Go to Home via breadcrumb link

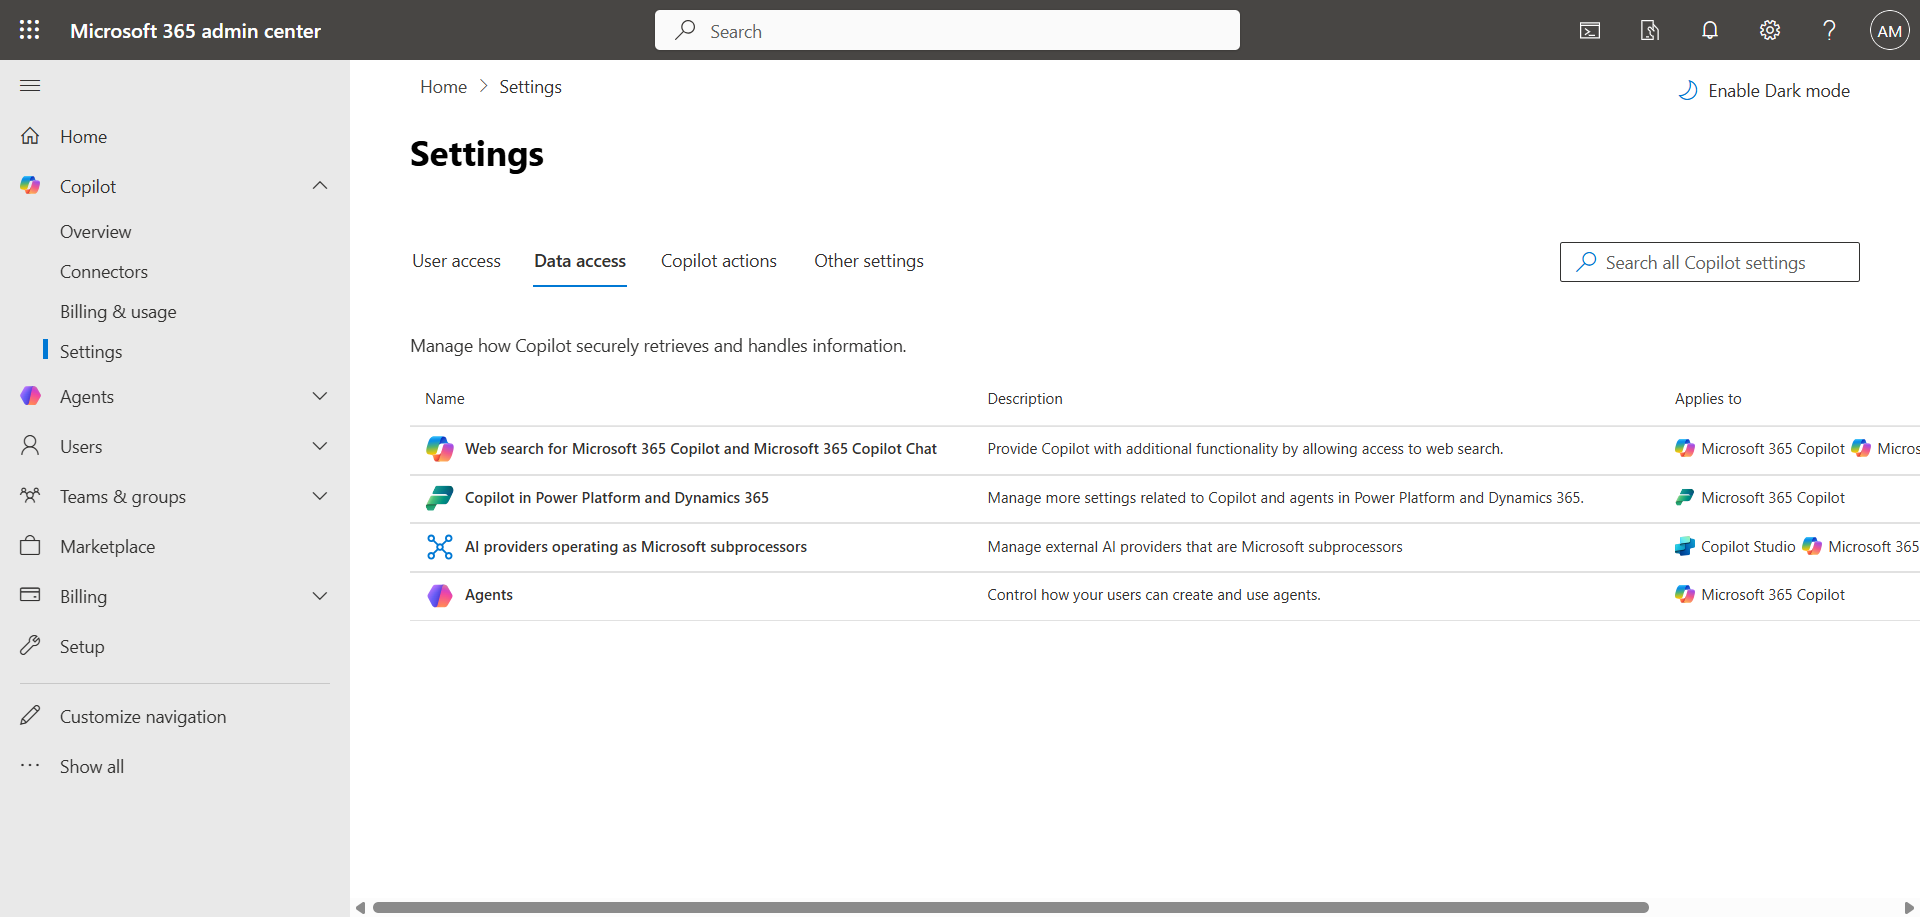[443, 87]
